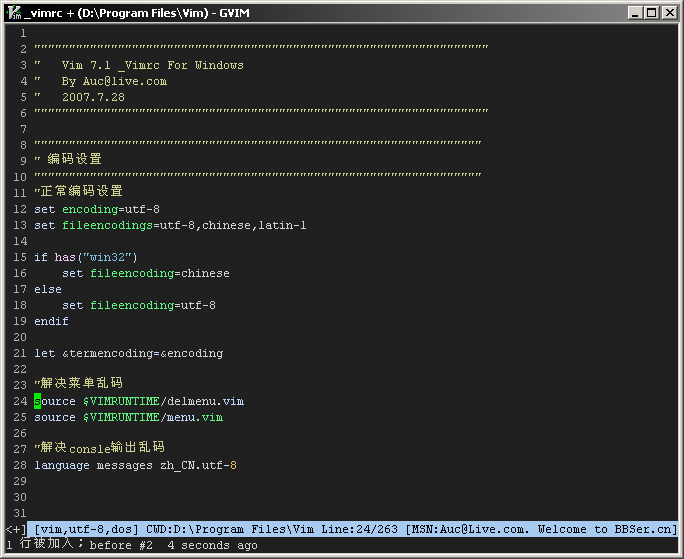The height and width of the screenshot is (559, 684).
Task: Click 'fileencodings=utf-8,chinese,latin-1' on line 13
Action: 184,225
